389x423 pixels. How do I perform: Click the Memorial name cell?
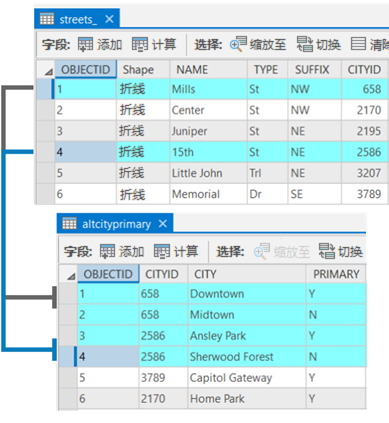[x=208, y=194]
